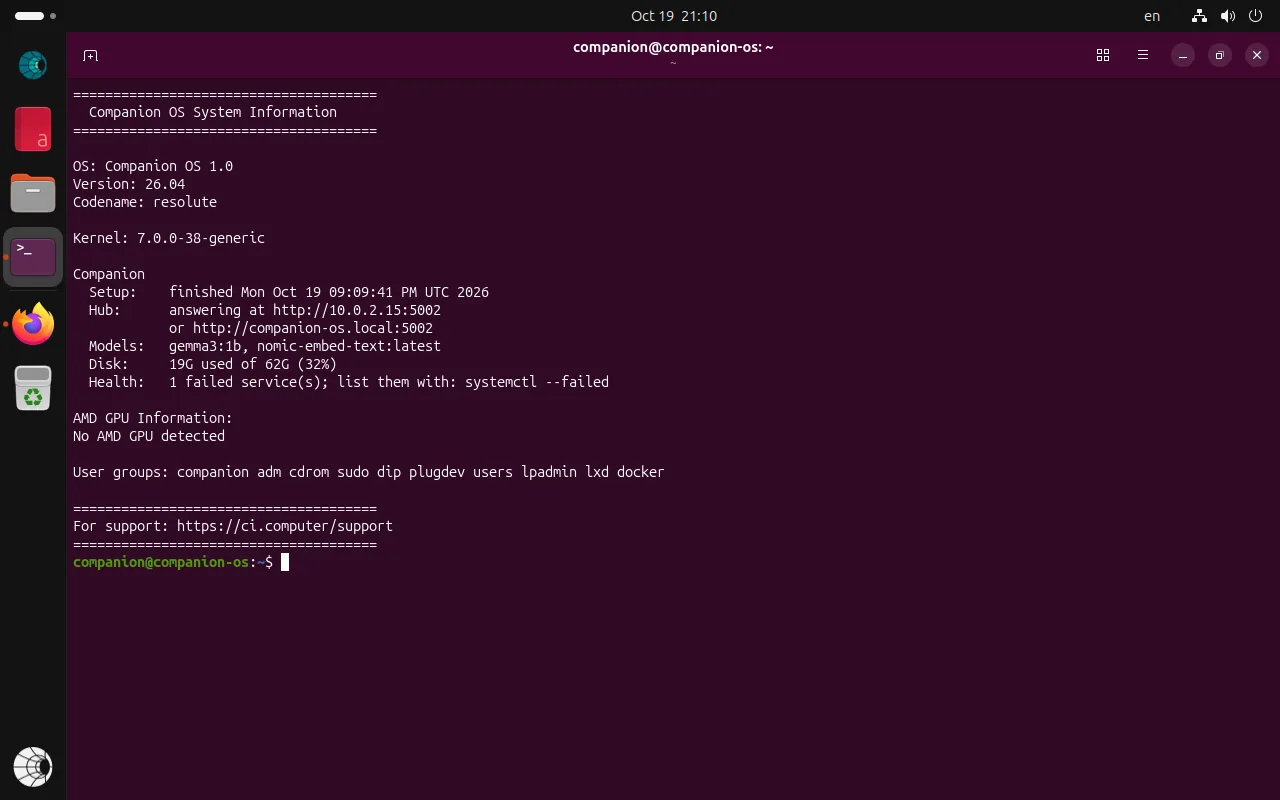Open the terminal hamburger menu
1280x800 pixels.
tap(1143, 56)
